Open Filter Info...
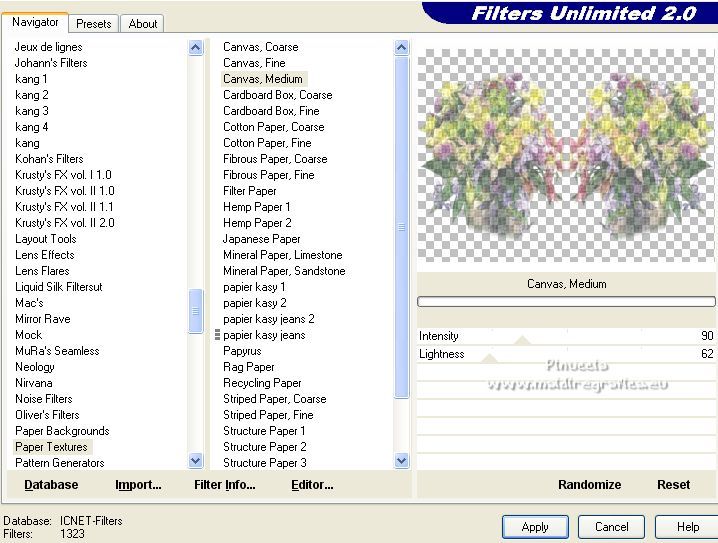Screen dimensions: 718x543 tap(224, 484)
